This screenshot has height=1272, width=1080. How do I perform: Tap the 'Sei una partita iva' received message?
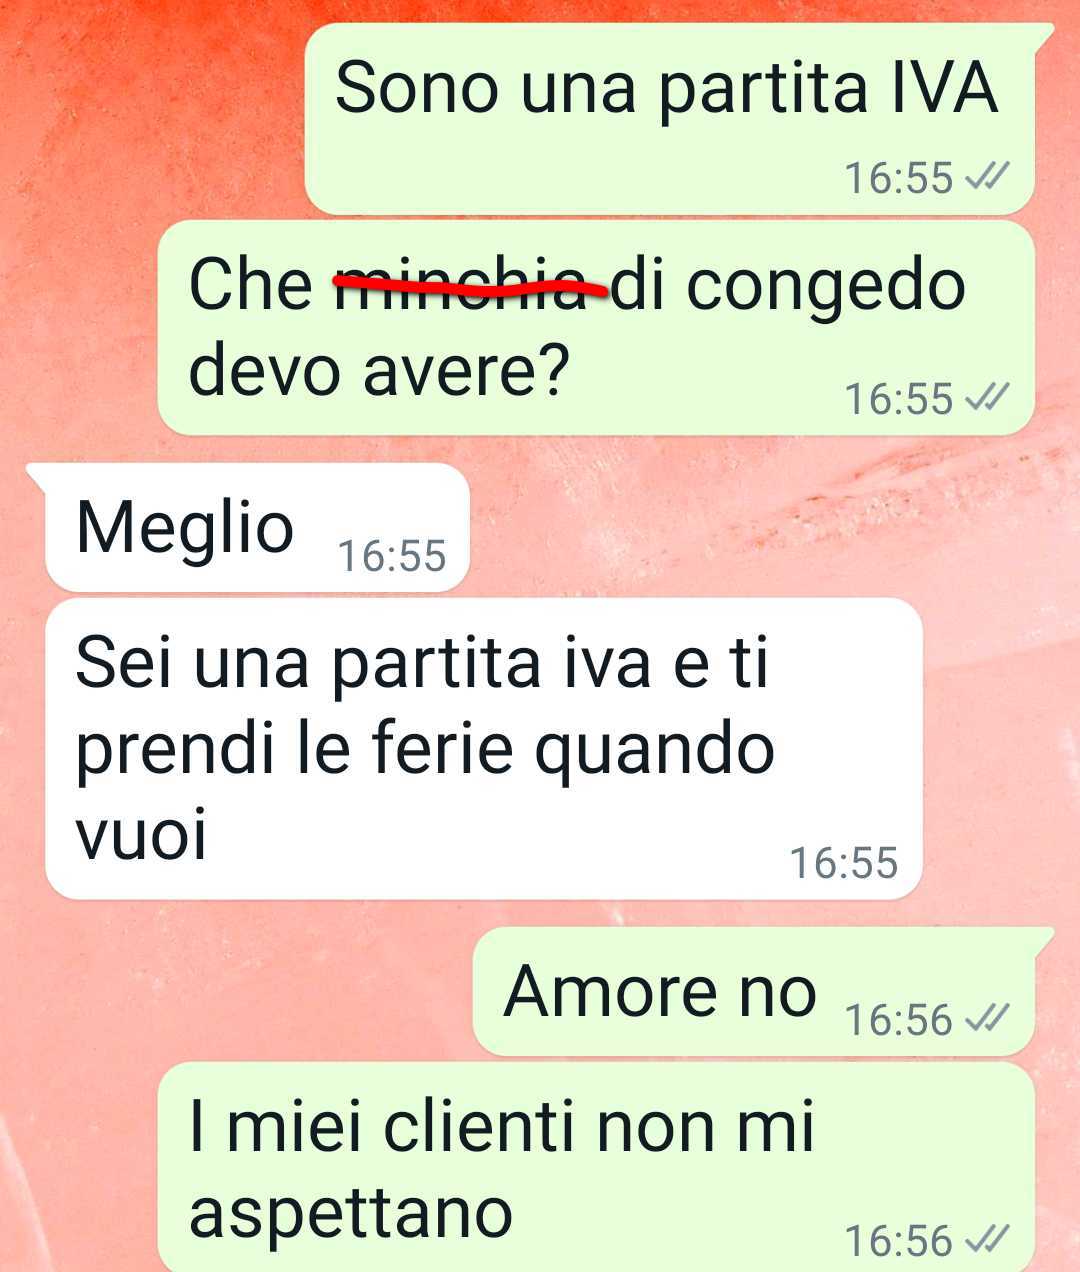tap(483, 749)
